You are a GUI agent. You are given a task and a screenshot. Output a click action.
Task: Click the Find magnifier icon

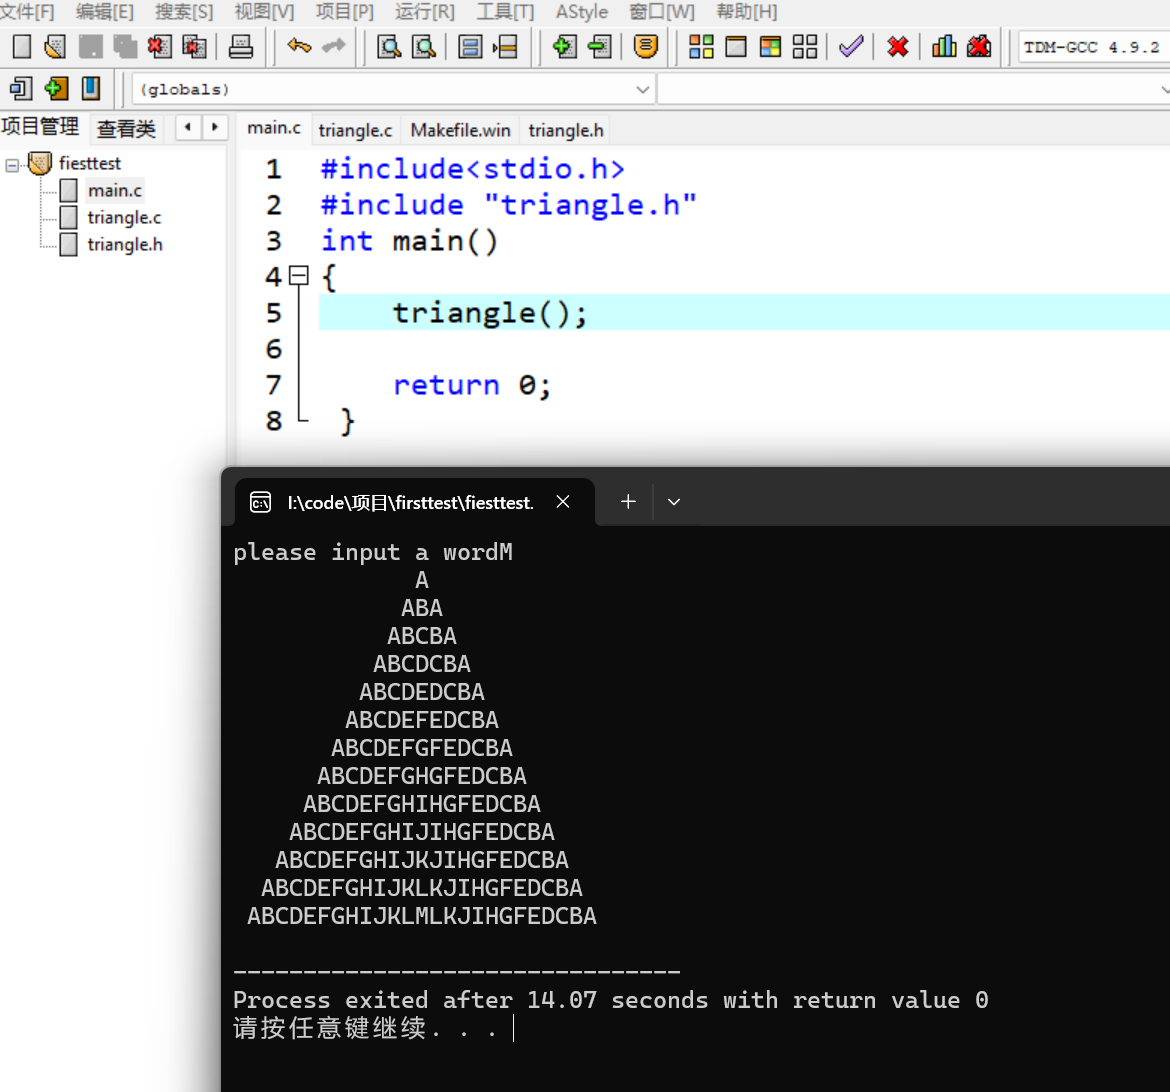click(389, 47)
